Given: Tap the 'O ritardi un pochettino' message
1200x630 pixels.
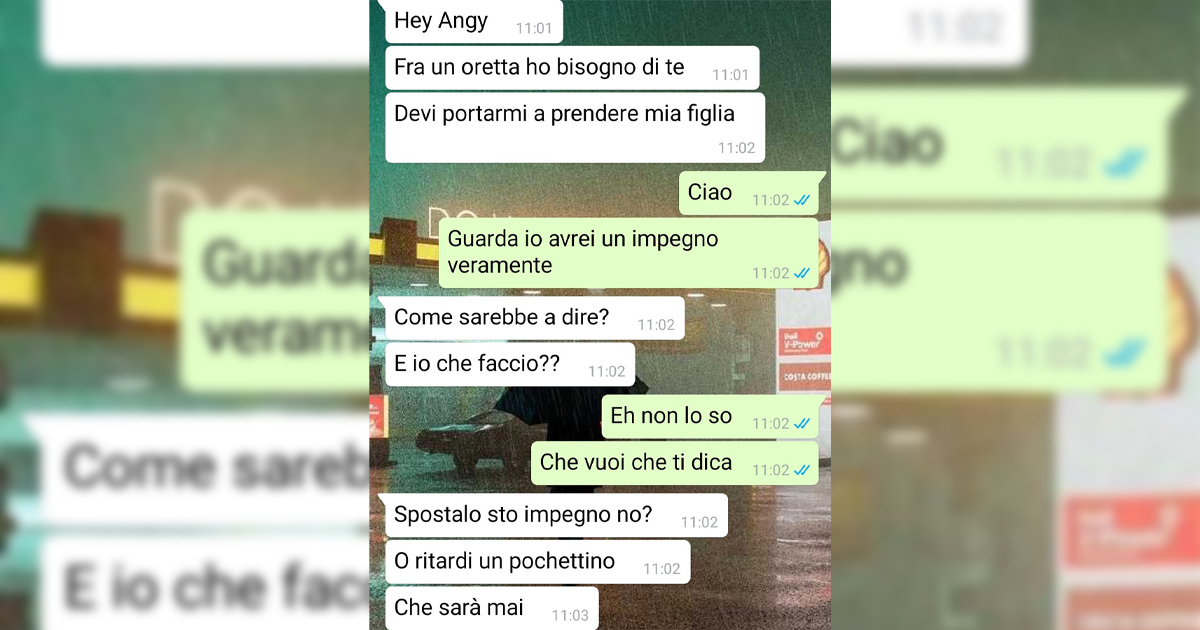Looking at the screenshot, I should pyautogui.click(x=538, y=562).
